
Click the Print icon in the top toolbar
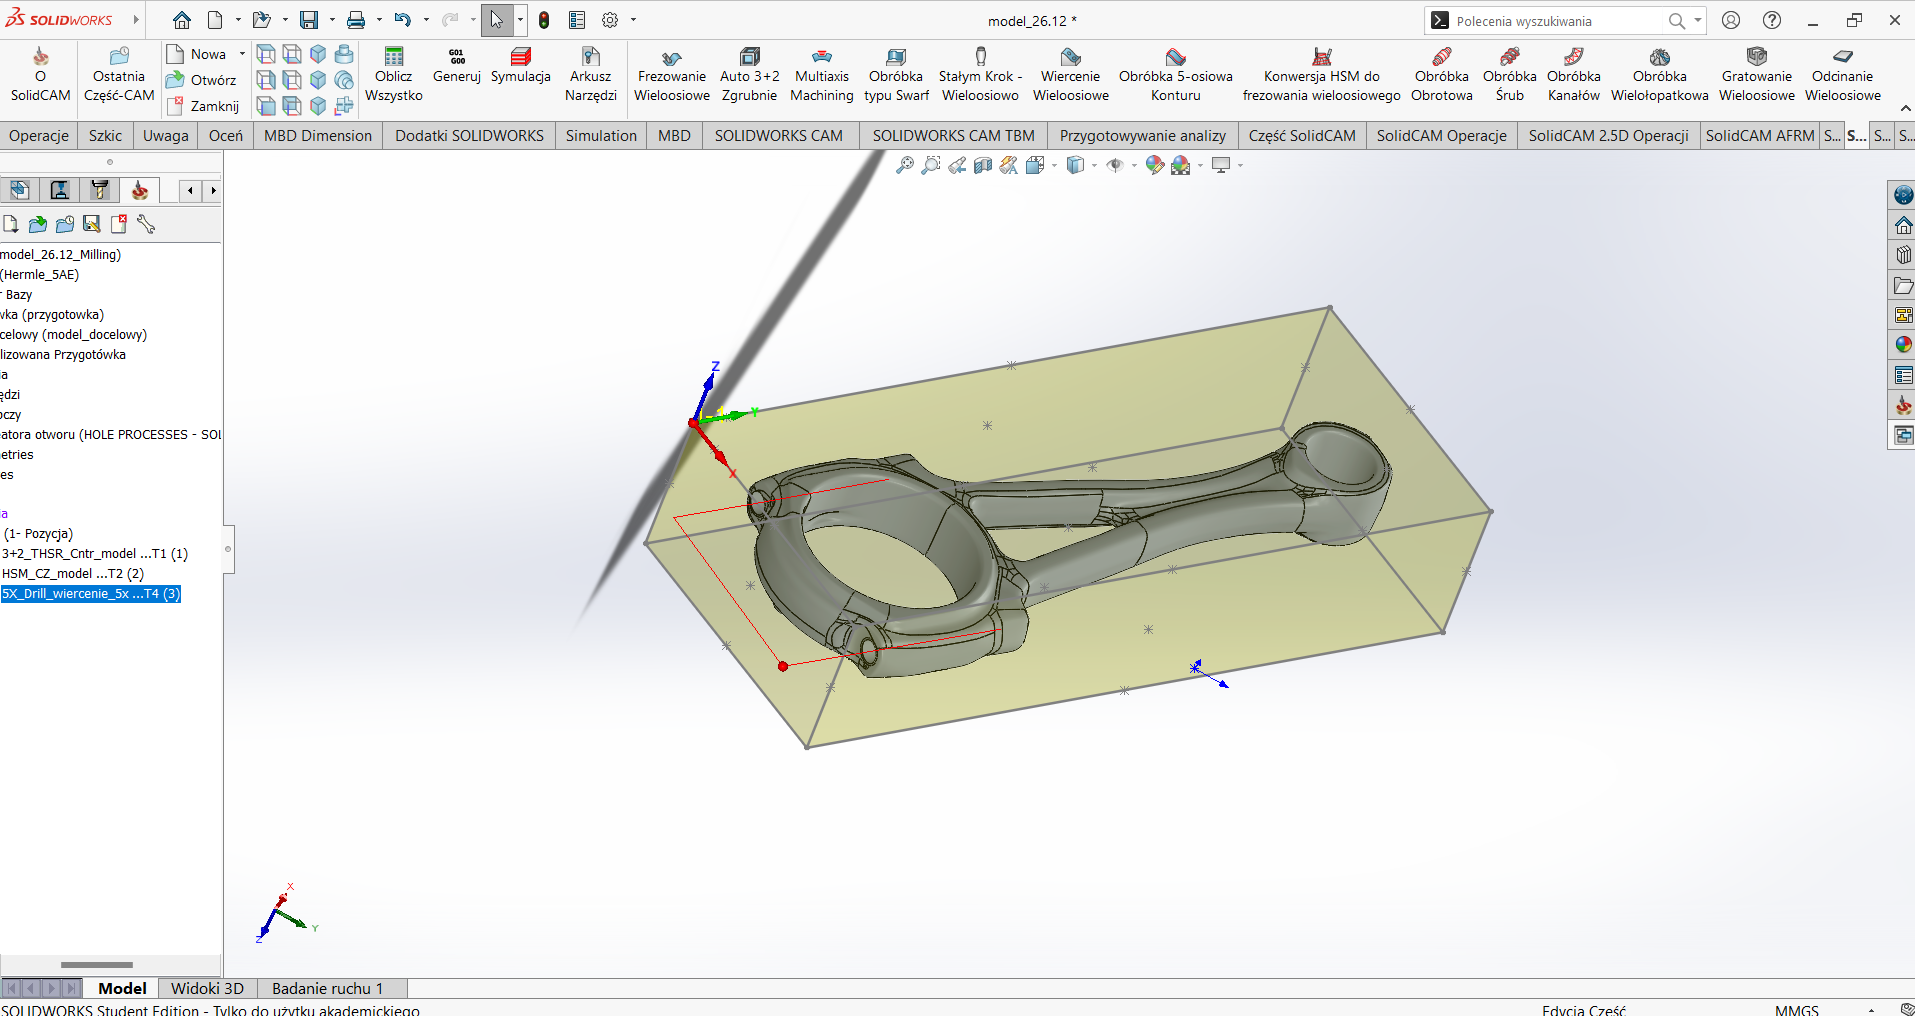tap(356, 20)
